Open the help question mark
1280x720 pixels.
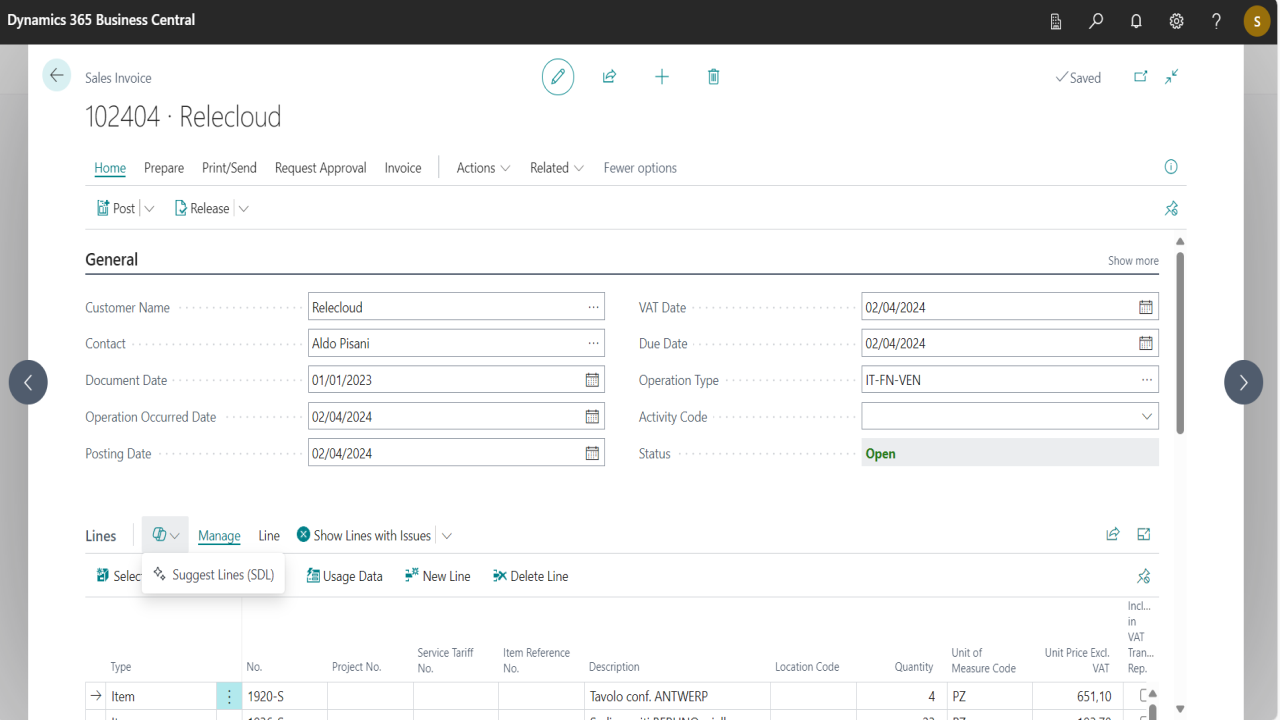(1216, 21)
